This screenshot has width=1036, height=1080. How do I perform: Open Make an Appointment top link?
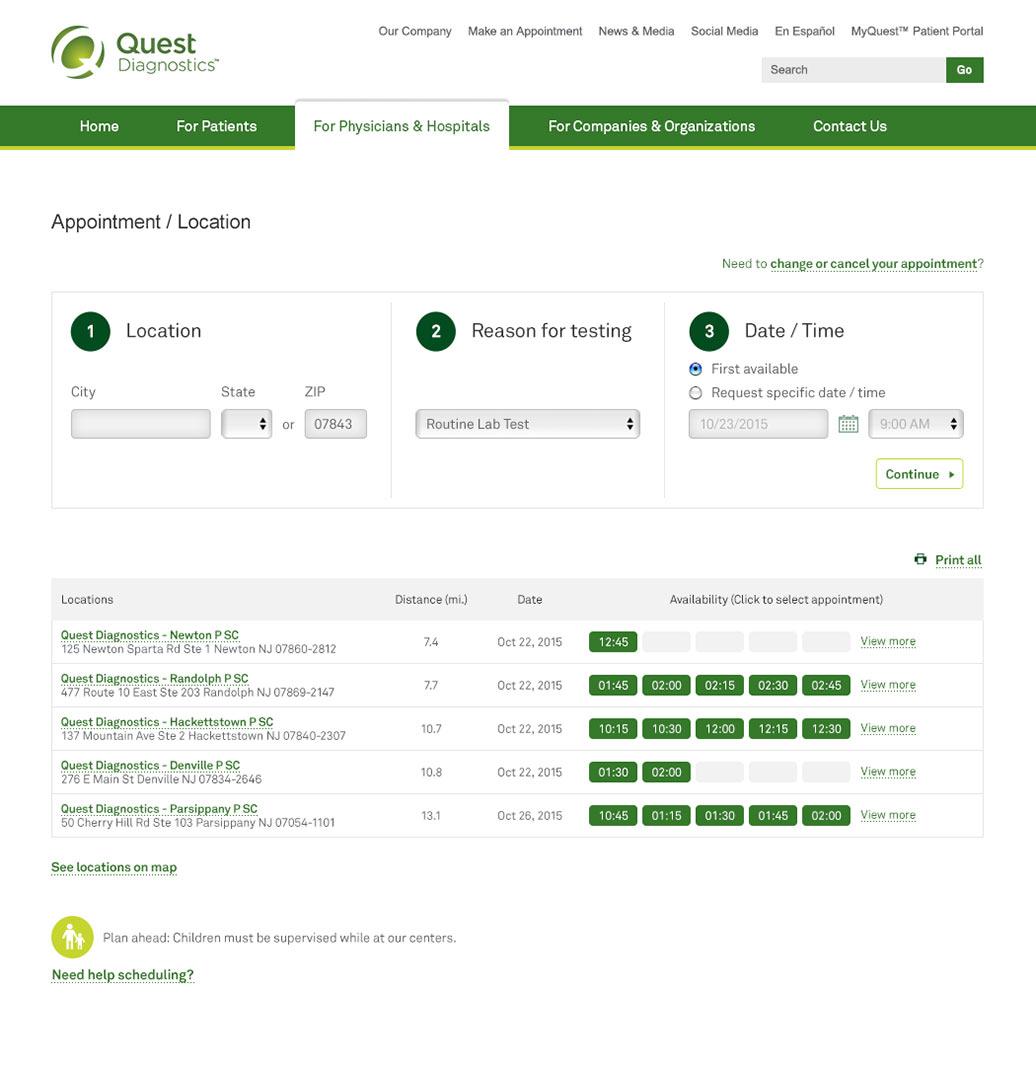pos(525,31)
